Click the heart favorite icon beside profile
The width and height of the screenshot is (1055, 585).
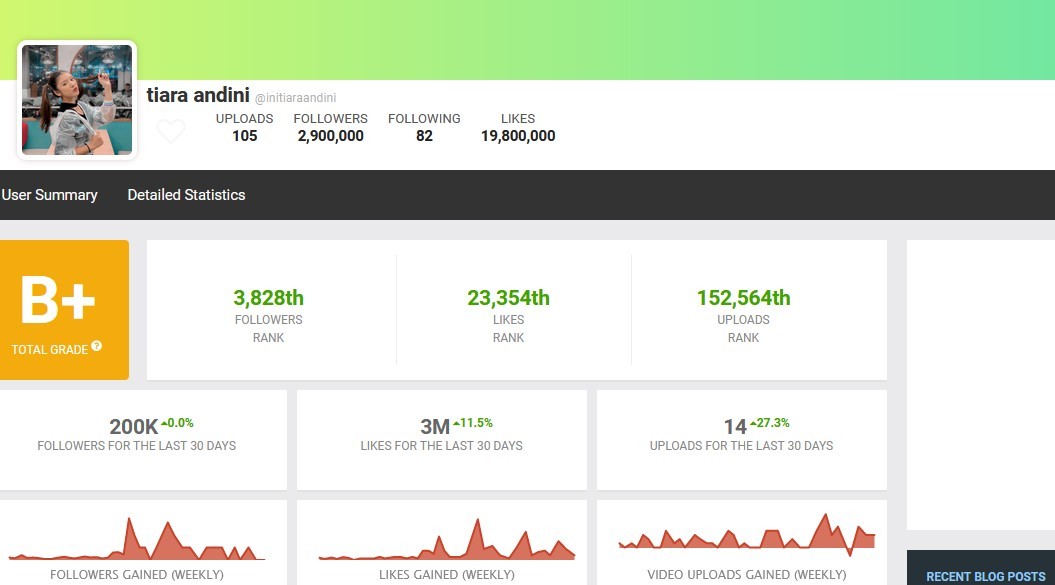171,131
